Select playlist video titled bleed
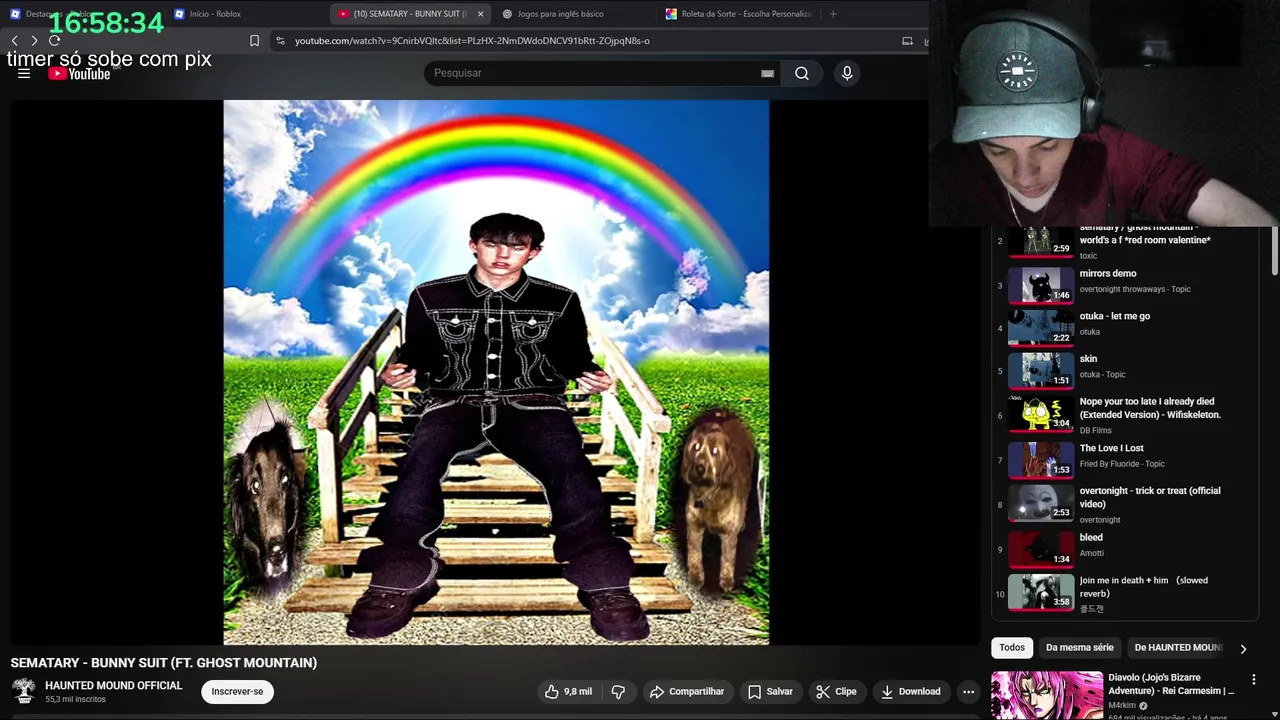The height and width of the screenshot is (720, 1280). click(1125, 549)
